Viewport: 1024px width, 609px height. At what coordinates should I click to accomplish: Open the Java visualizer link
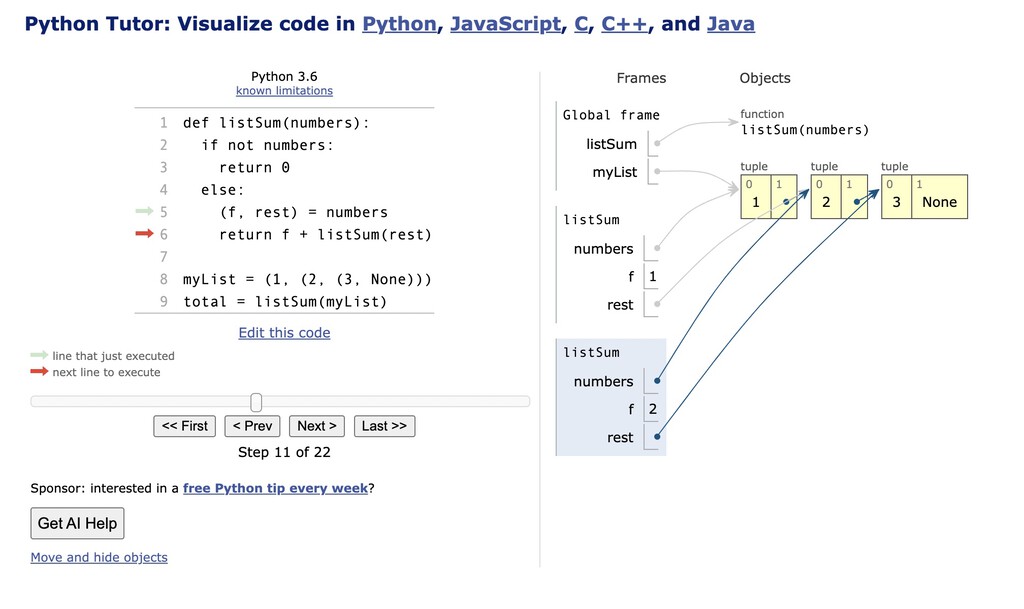tap(731, 23)
